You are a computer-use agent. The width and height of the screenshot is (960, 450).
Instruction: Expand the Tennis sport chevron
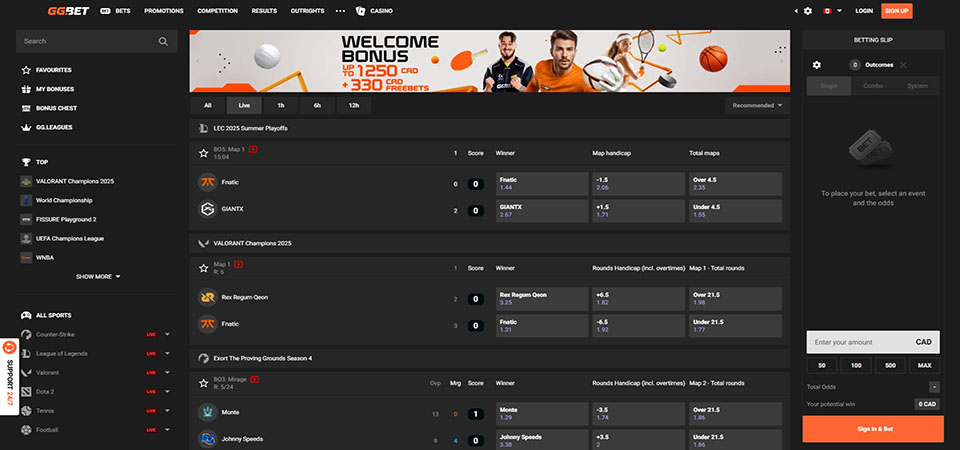167,411
